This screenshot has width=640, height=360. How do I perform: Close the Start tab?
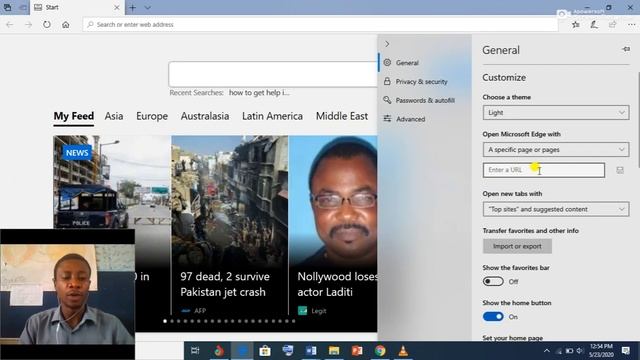117,7
